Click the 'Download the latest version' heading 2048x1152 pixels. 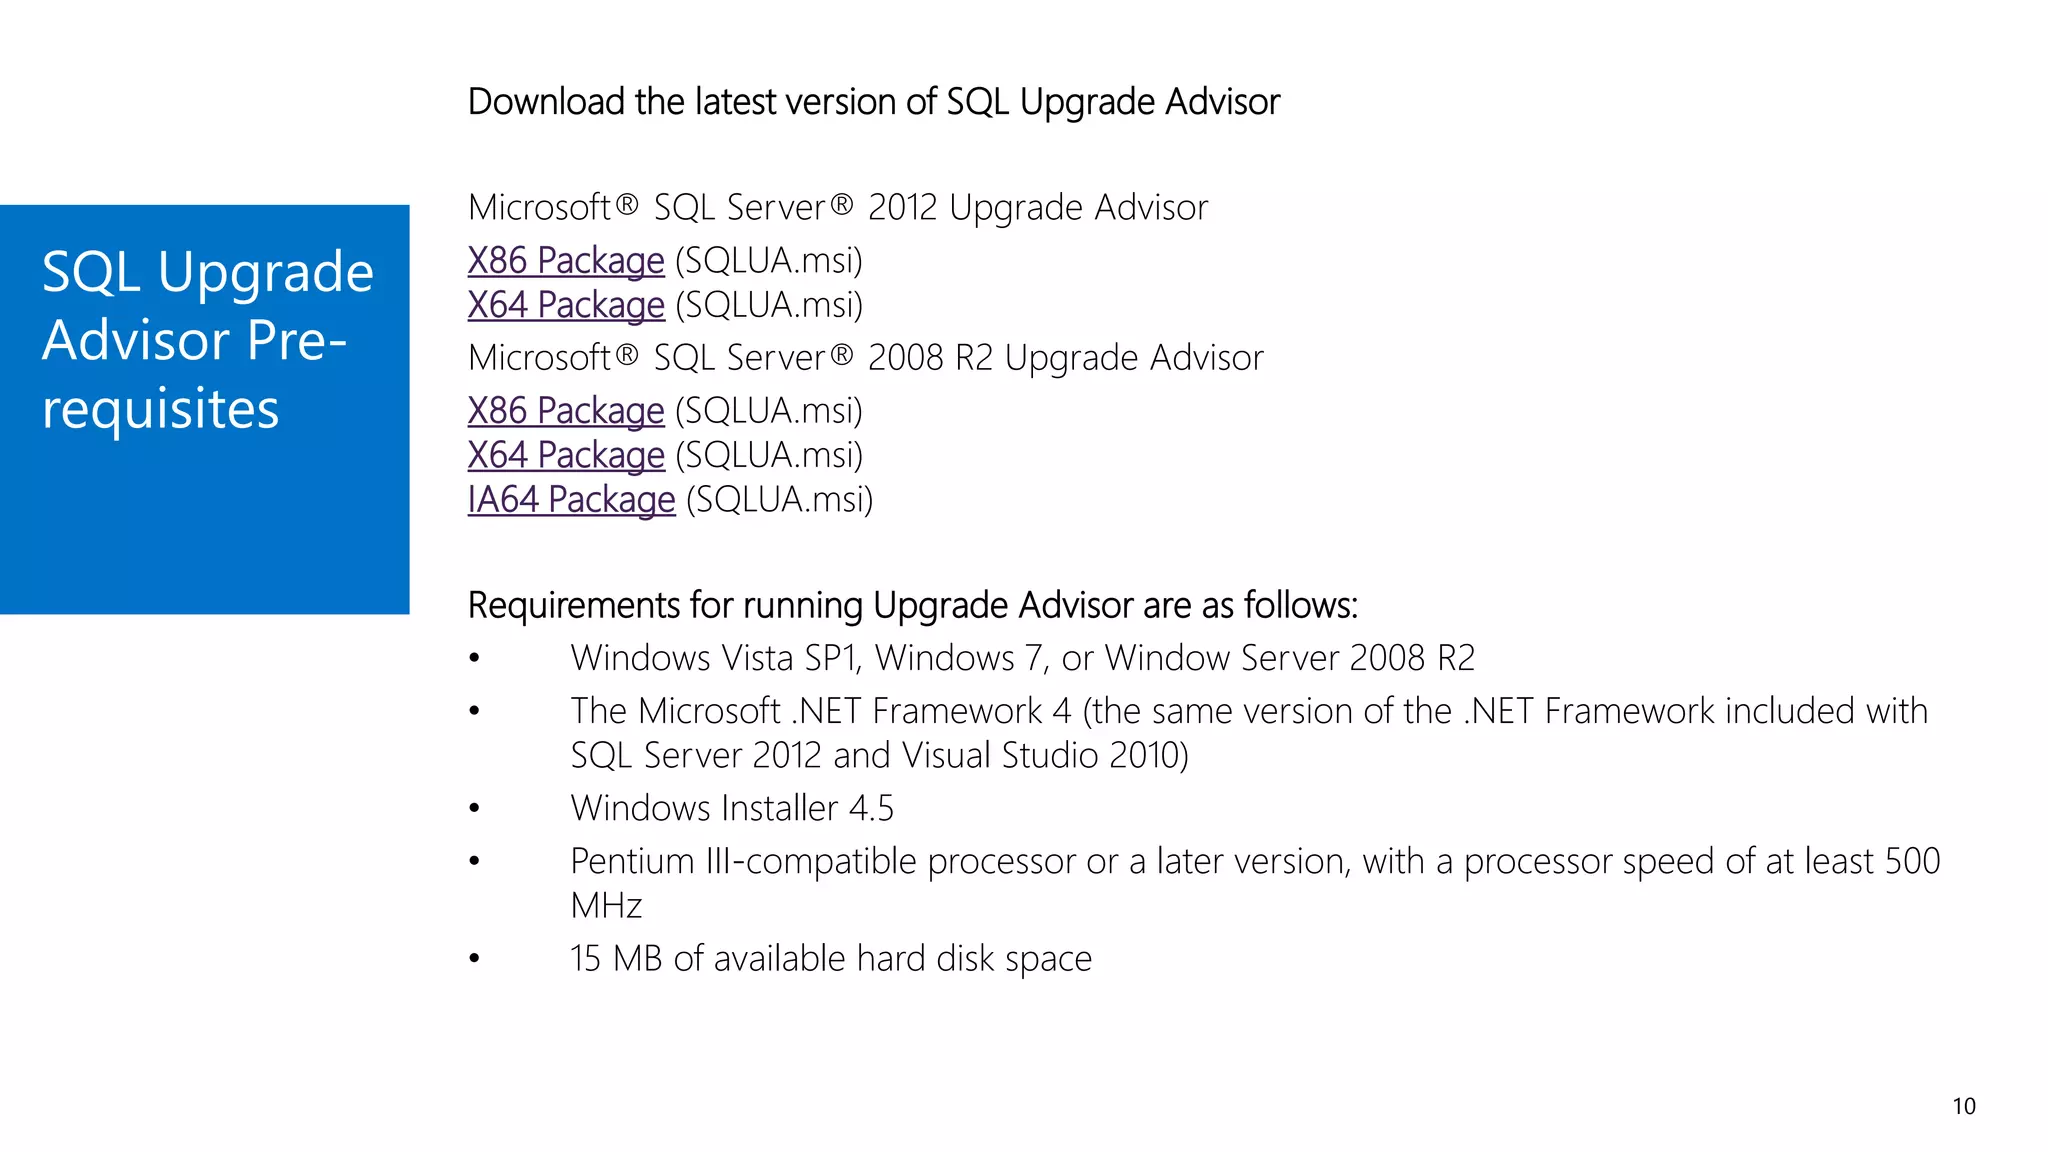[x=874, y=102]
